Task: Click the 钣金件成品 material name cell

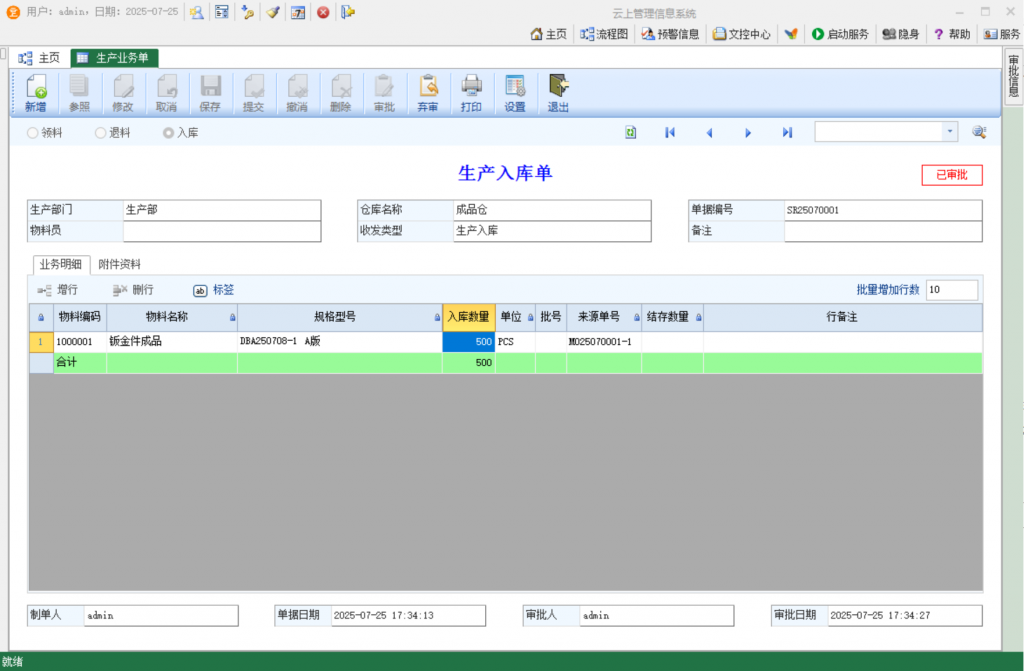Action: pos(172,341)
